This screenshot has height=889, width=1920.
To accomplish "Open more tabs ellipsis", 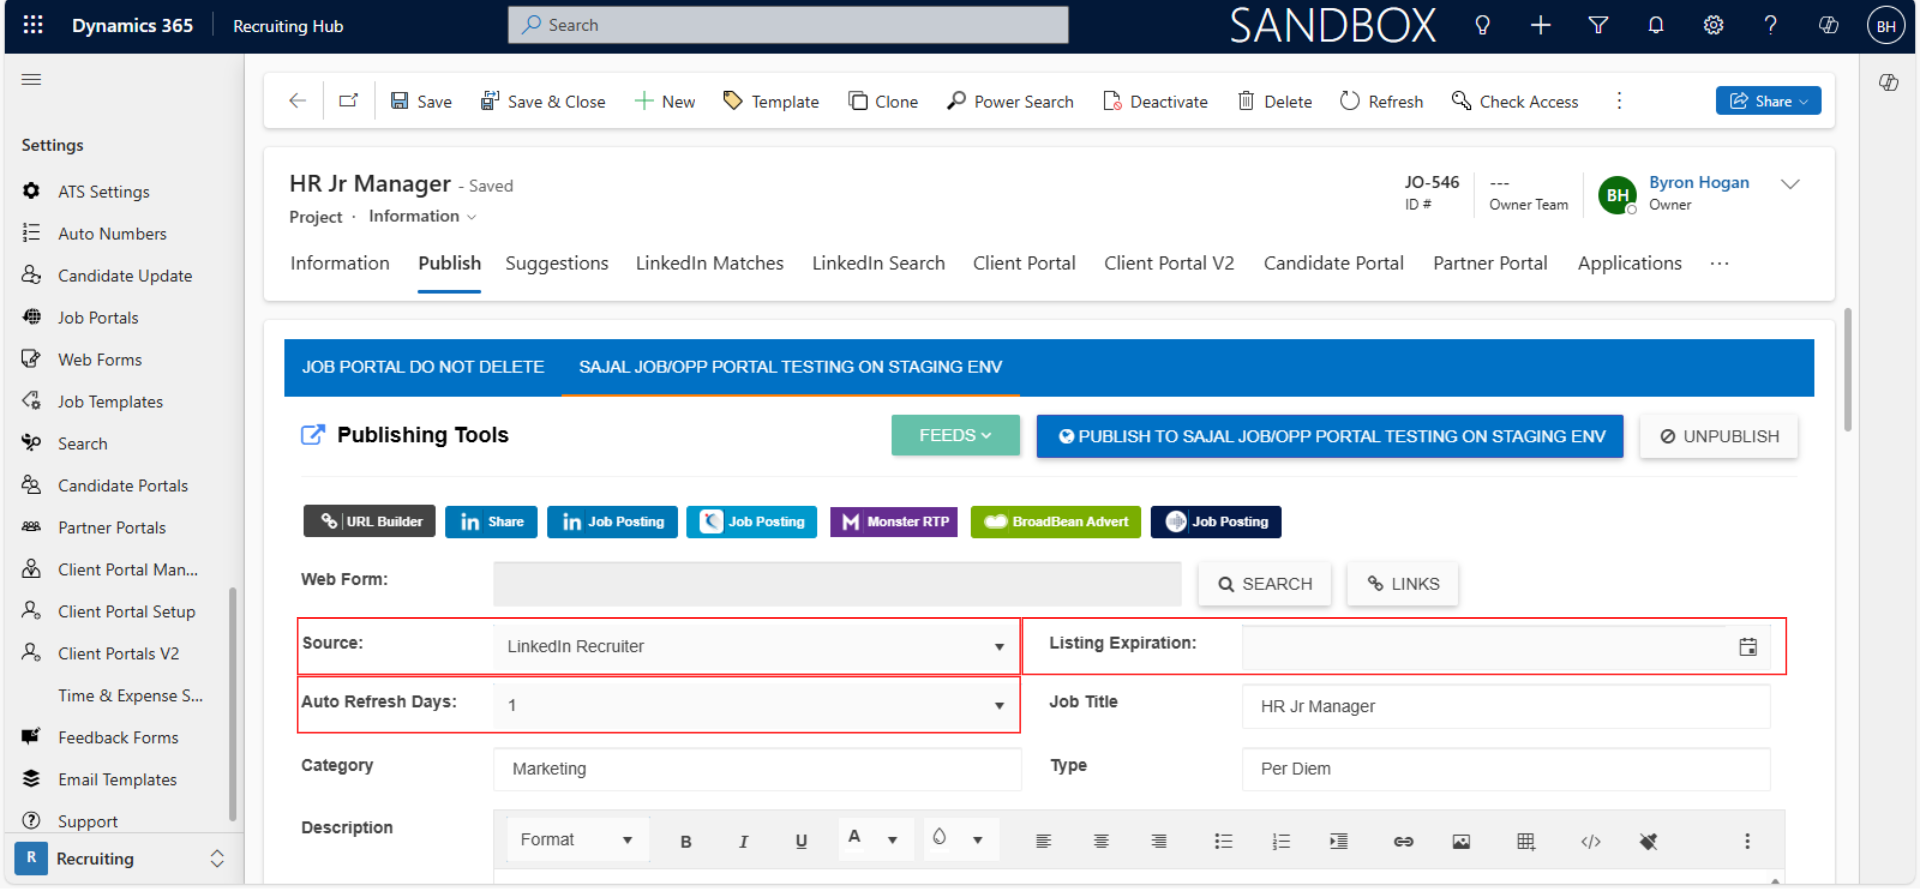I will (1719, 264).
